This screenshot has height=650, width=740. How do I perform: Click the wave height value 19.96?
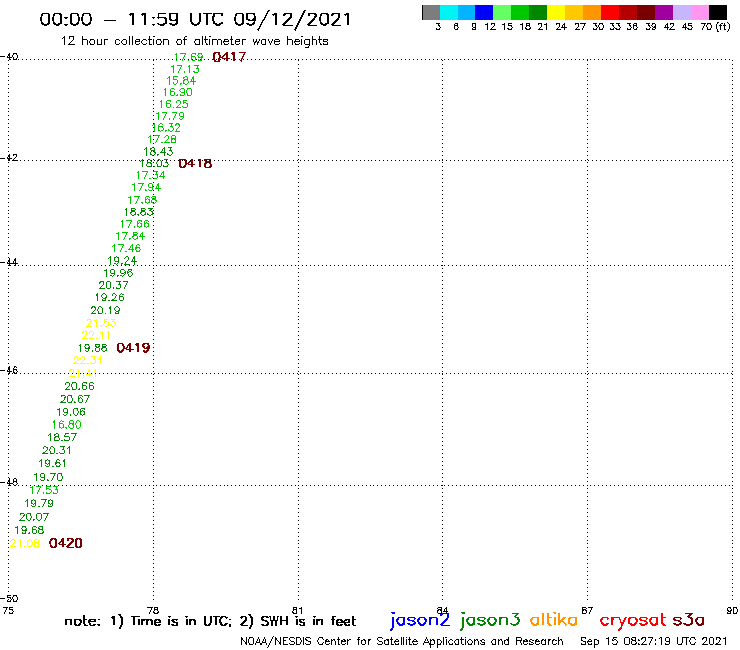coord(118,273)
